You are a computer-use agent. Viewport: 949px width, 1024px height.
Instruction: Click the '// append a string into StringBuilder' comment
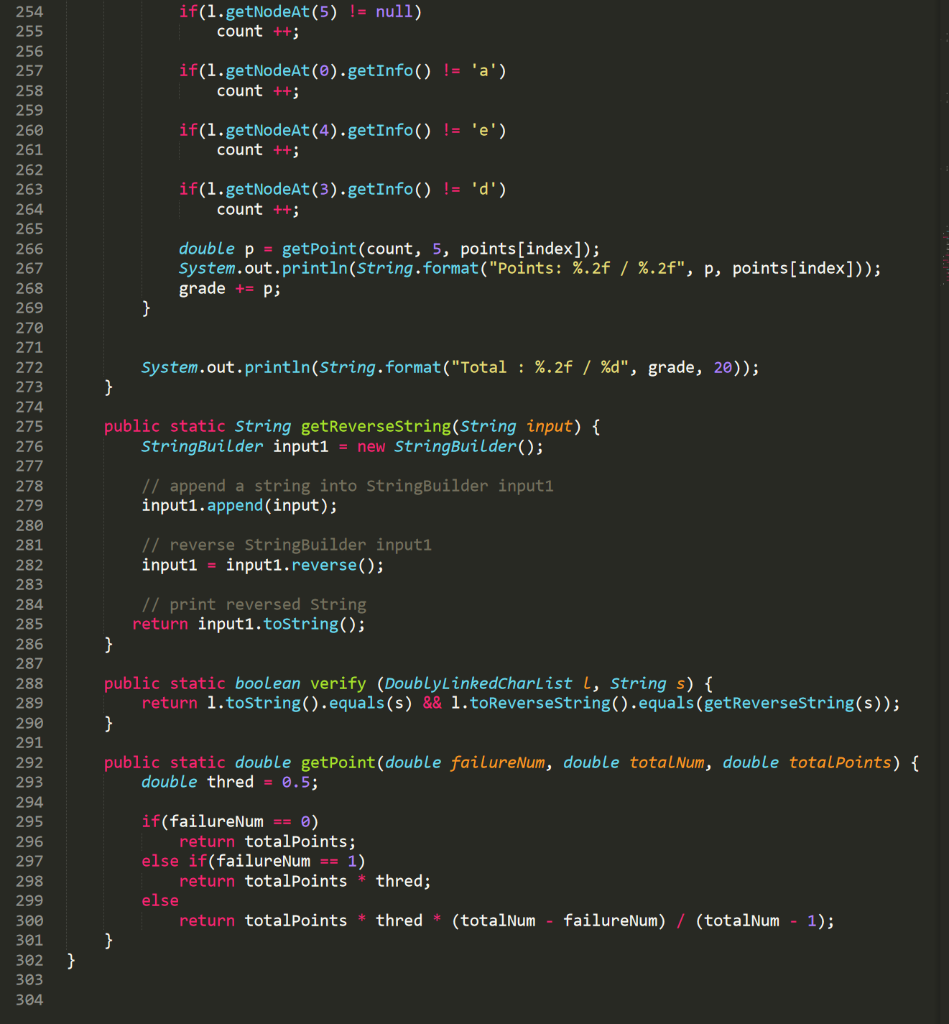point(347,486)
